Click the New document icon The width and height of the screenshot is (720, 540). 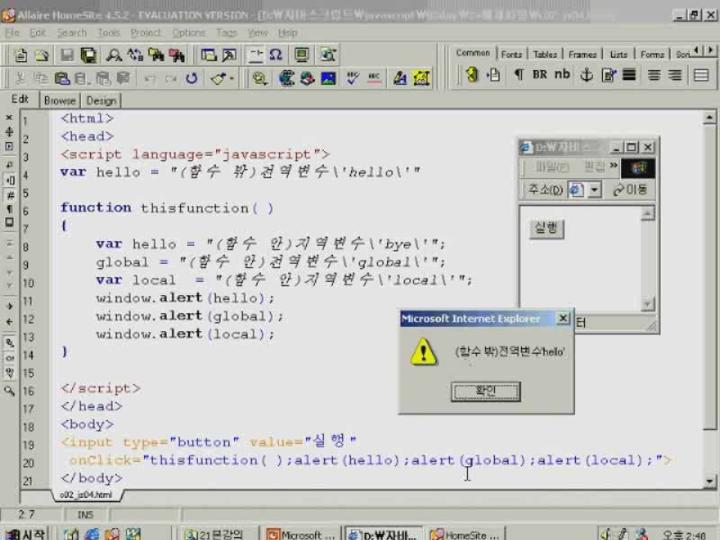[21, 56]
